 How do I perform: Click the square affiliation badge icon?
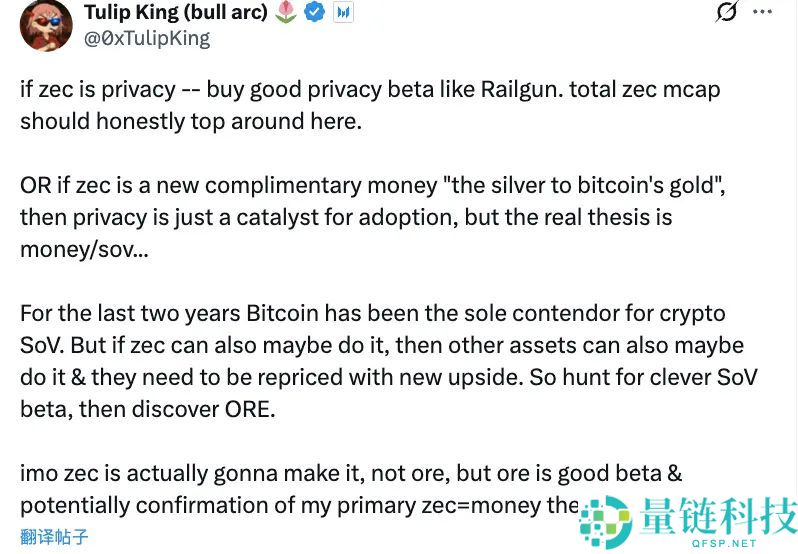click(x=343, y=14)
